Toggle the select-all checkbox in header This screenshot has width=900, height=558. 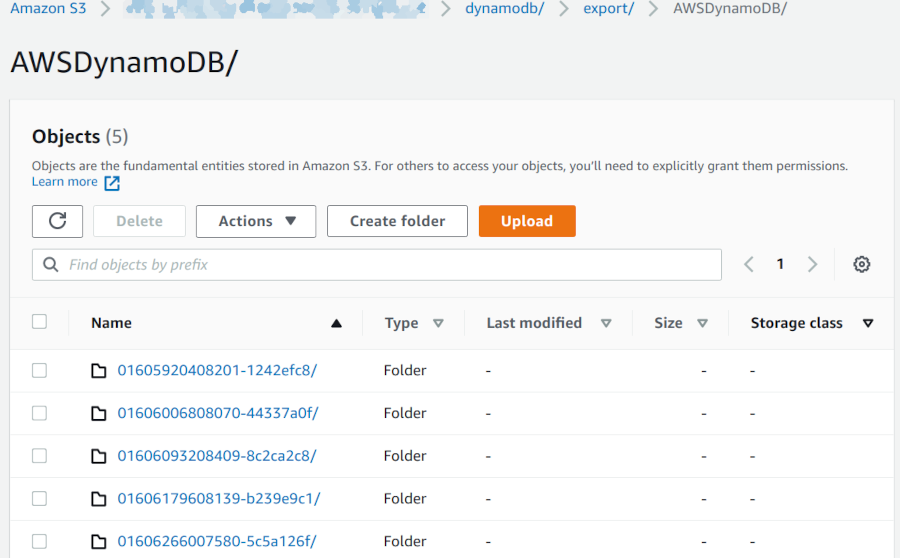[x=40, y=321]
